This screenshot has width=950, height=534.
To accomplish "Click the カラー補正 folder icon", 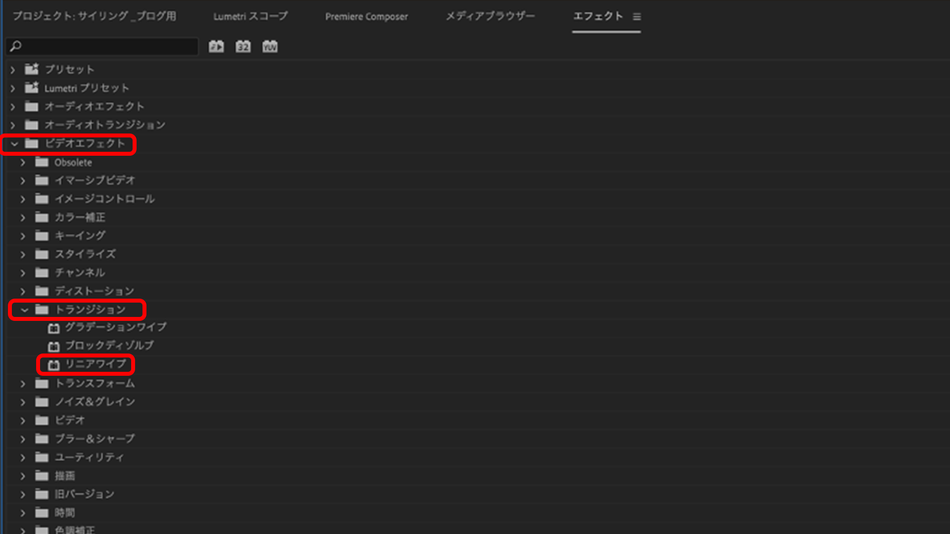I will (x=41, y=217).
